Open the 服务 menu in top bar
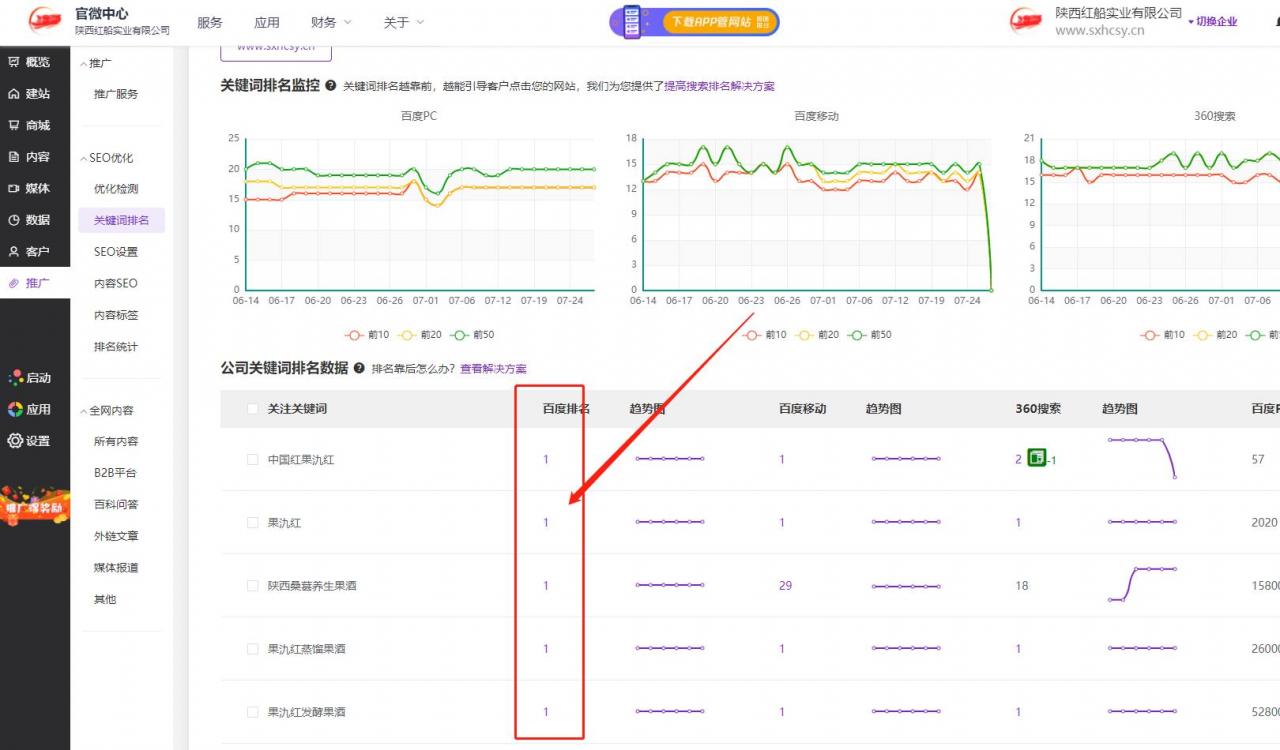This screenshot has width=1280, height=750. pyautogui.click(x=209, y=22)
